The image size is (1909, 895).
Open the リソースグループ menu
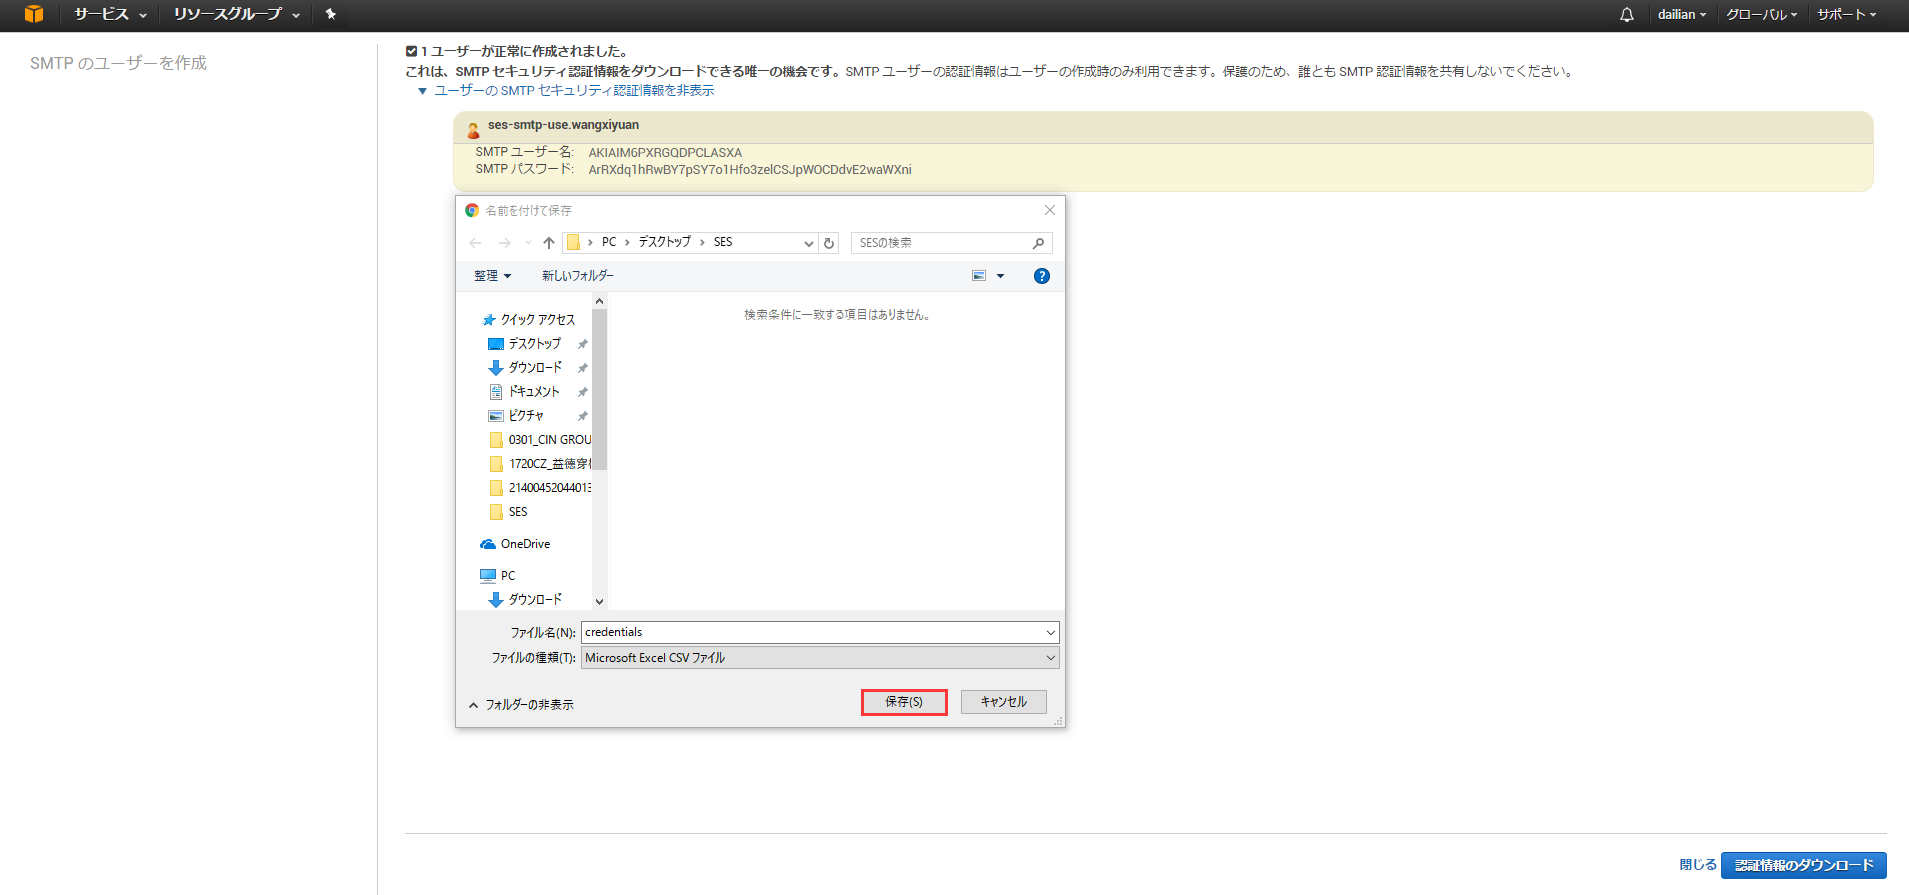pos(236,14)
